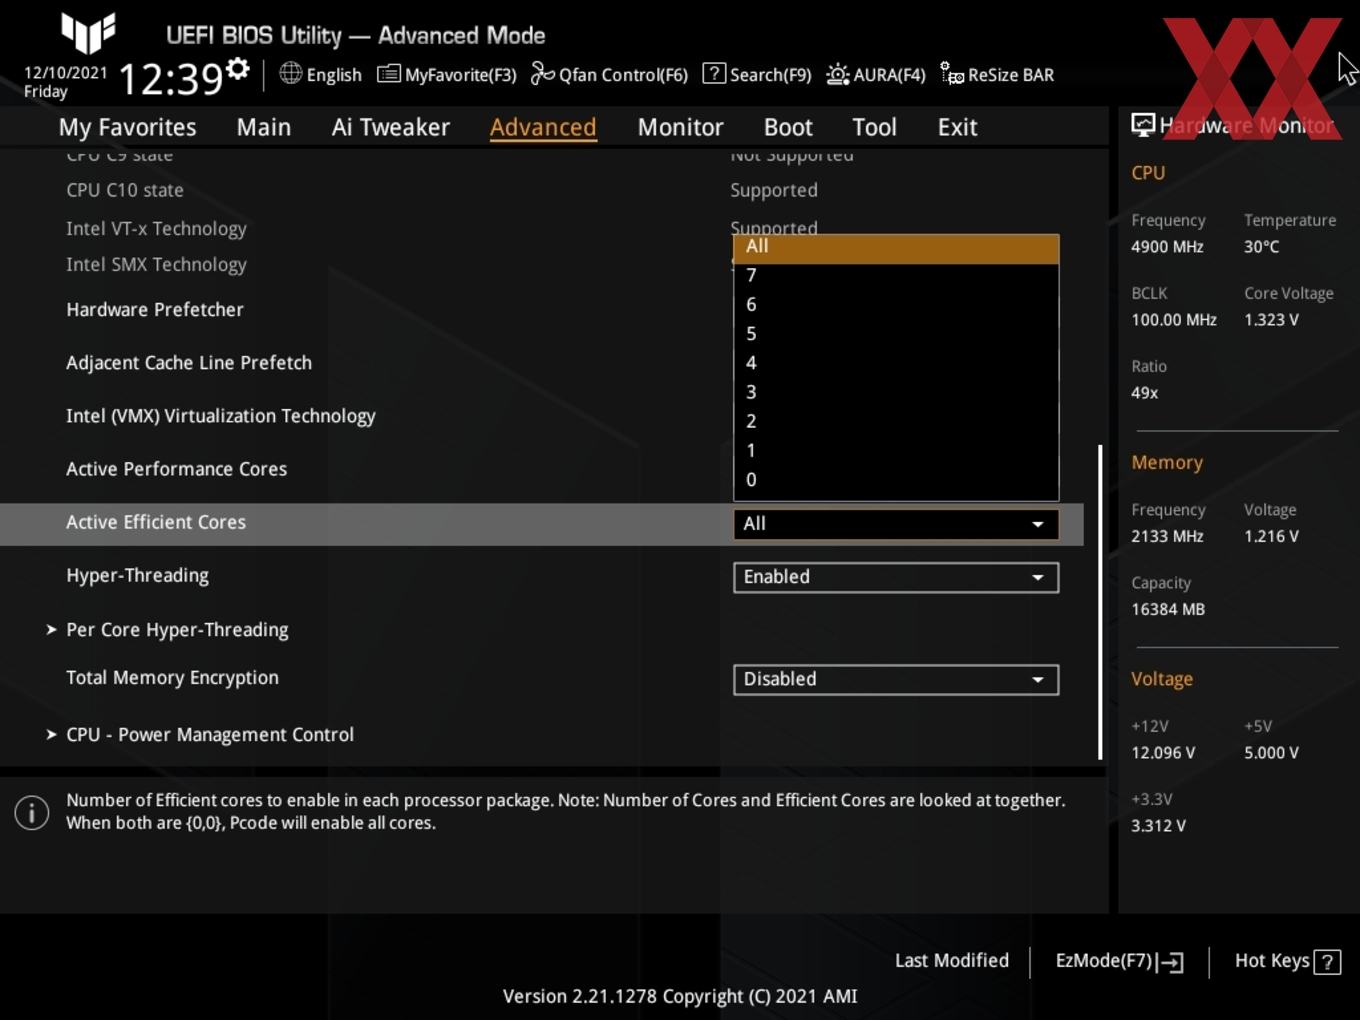The image size is (1360, 1020).
Task: Open the Tool tab
Action: click(874, 127)
